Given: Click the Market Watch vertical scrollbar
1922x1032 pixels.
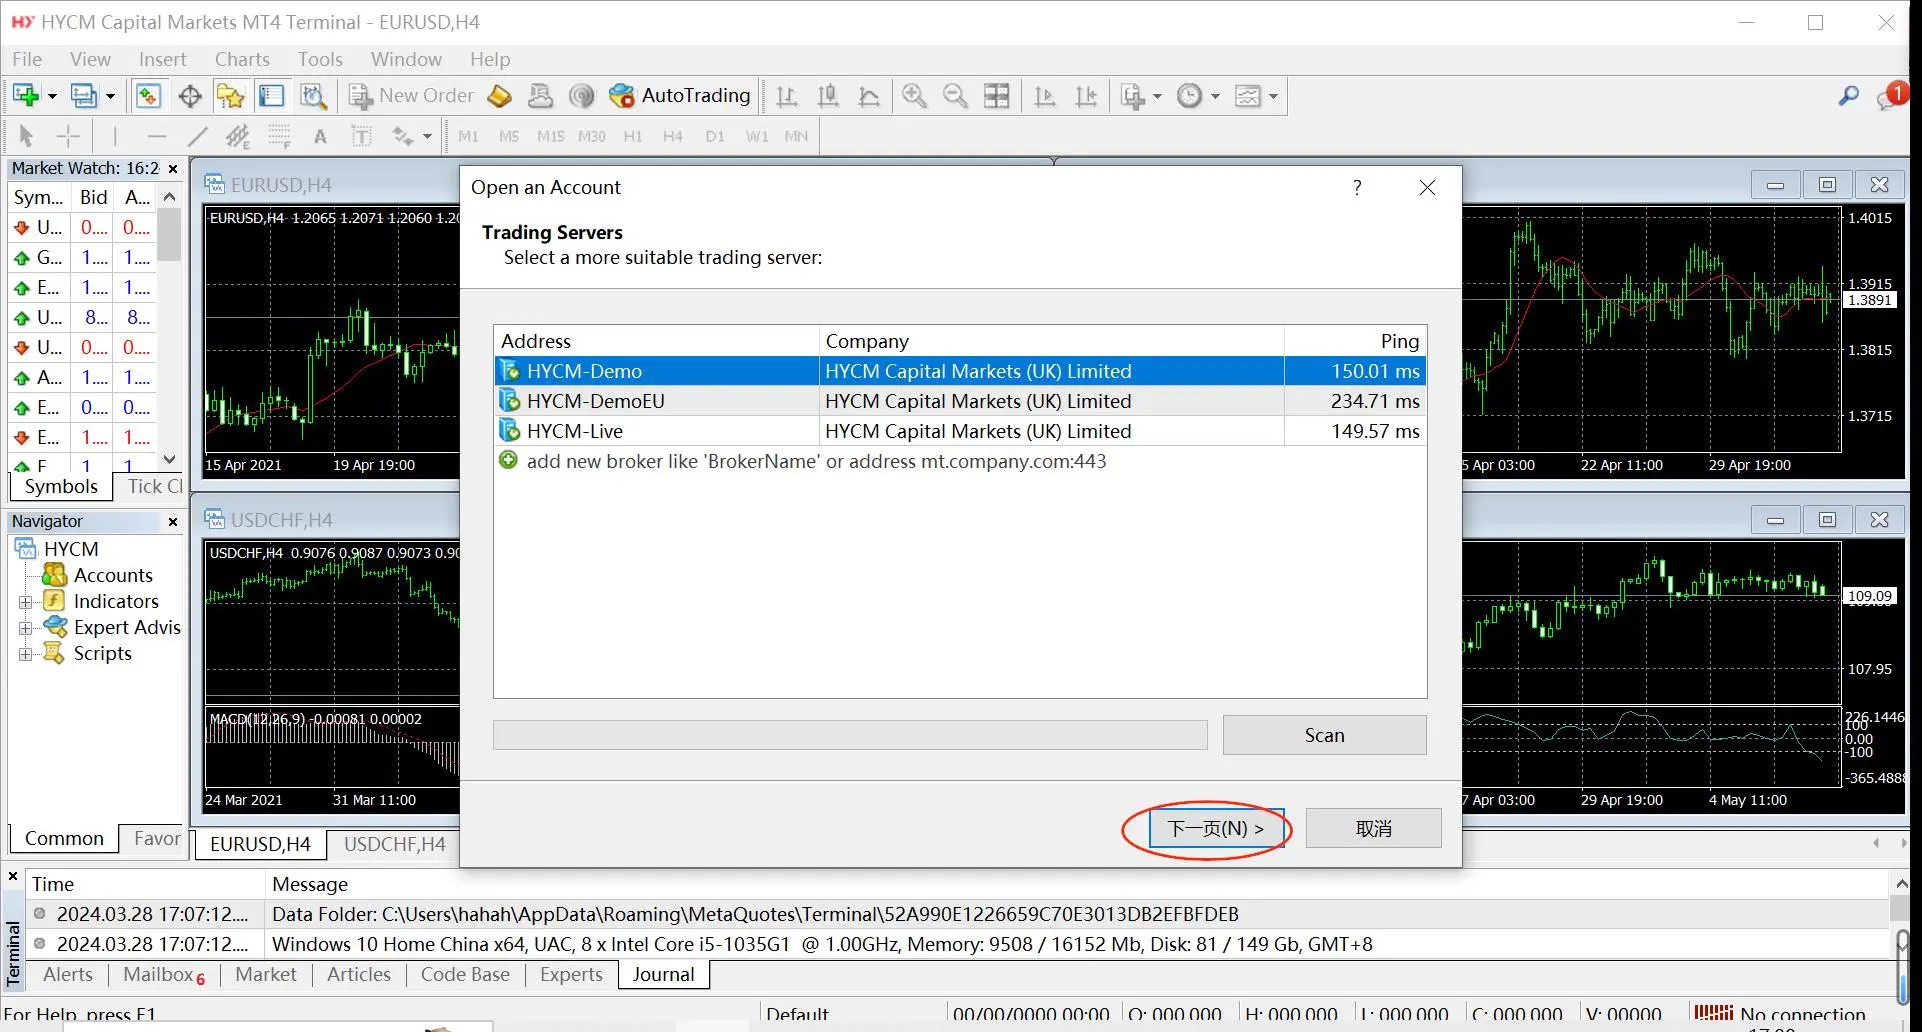Looking at the screenshot, I should (170, 328).
